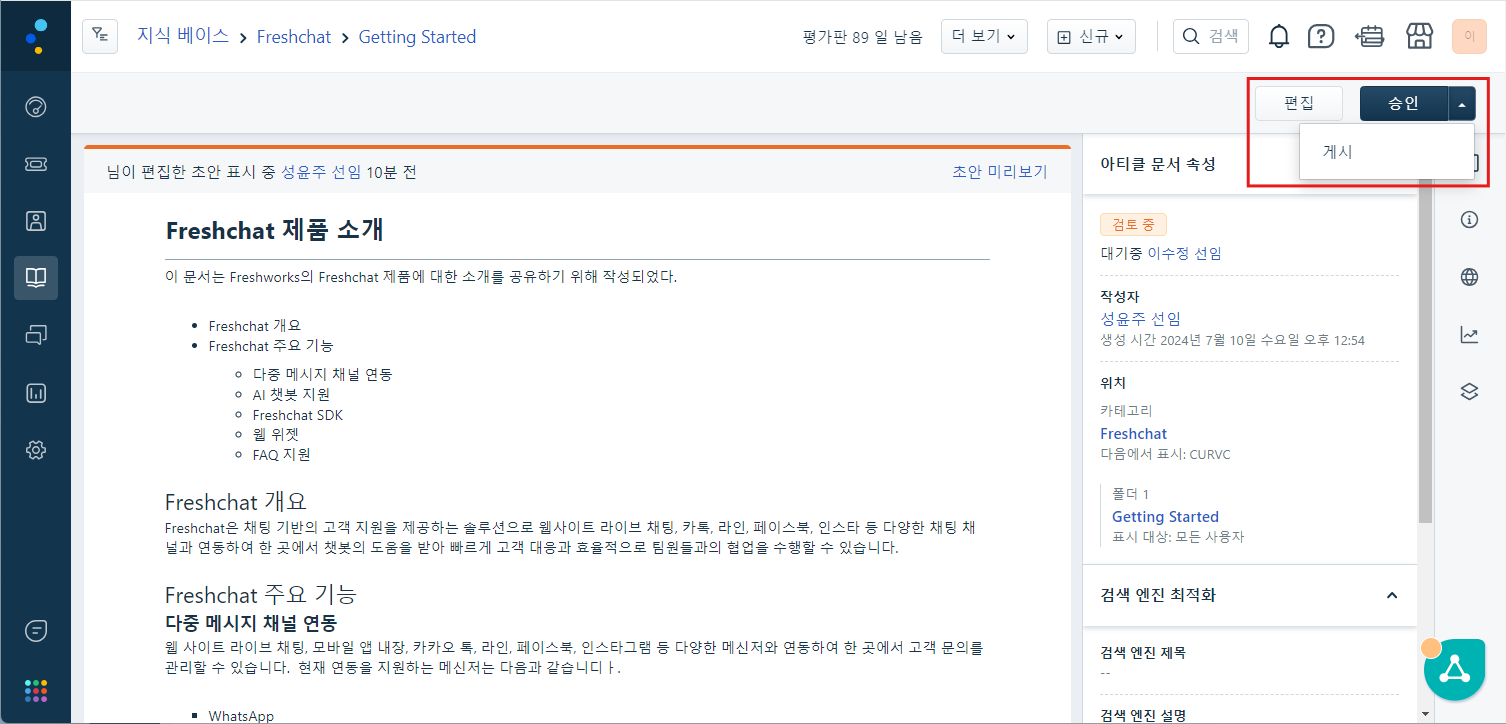This screenshot has height=724, width=1506.
Task: Open the 더 보기 dropdown
Action: pos(984,37)
